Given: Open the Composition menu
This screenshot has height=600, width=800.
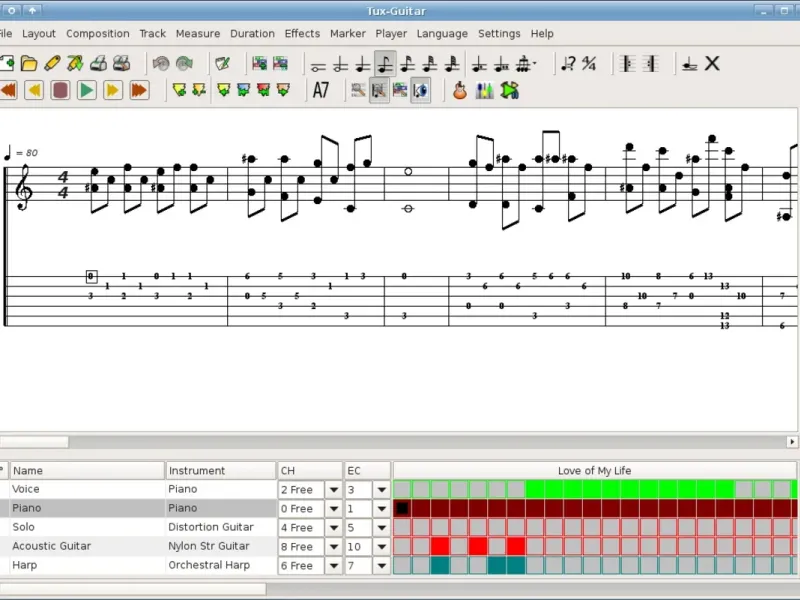Looking at the screenshot, I should tap(97, 34).
